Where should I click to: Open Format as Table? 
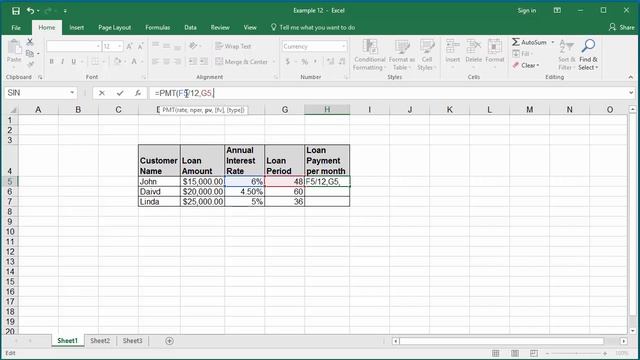pos(402,55)
